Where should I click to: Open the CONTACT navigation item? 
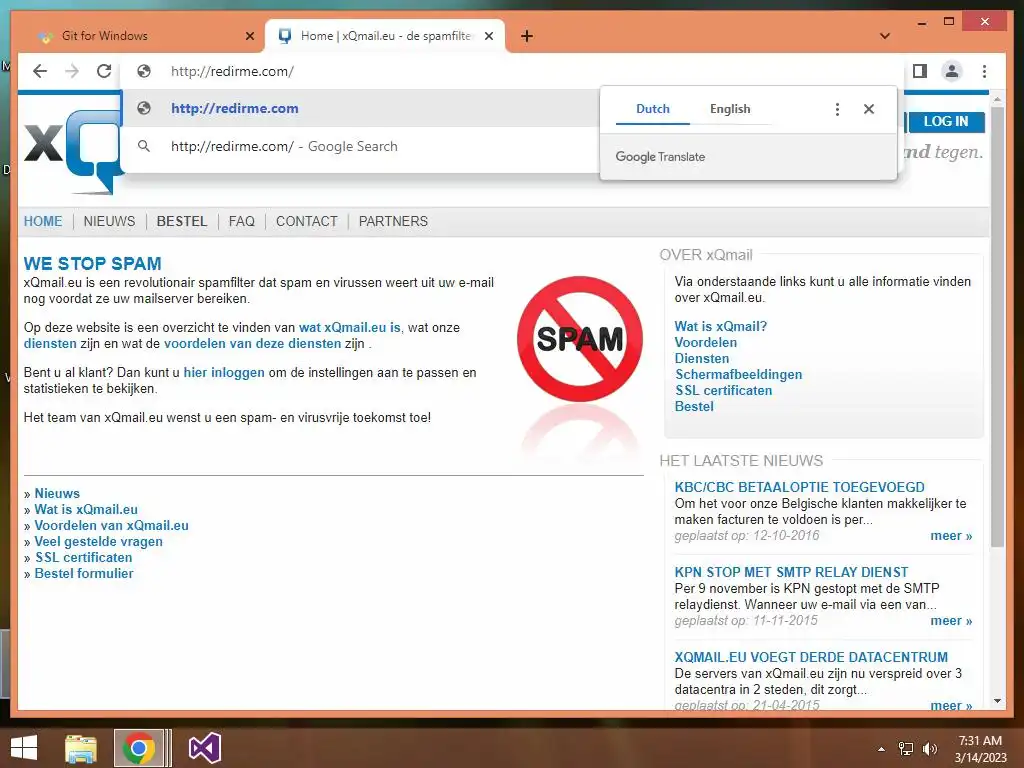[306, 221]
